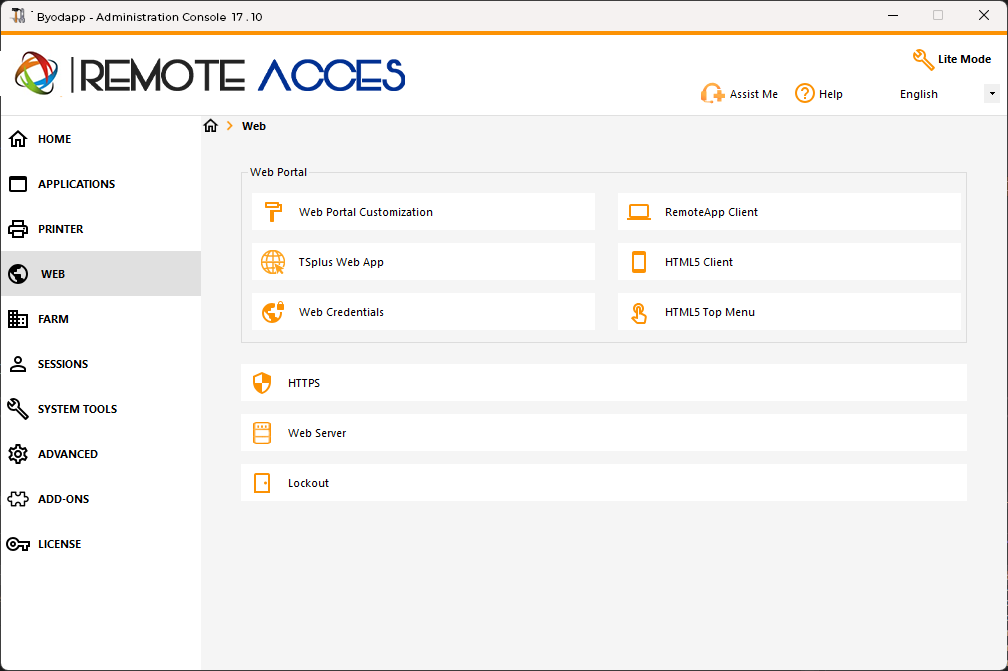Click the Help question mark icon
Screen dimensions: 1008x671
coord(805,93)
